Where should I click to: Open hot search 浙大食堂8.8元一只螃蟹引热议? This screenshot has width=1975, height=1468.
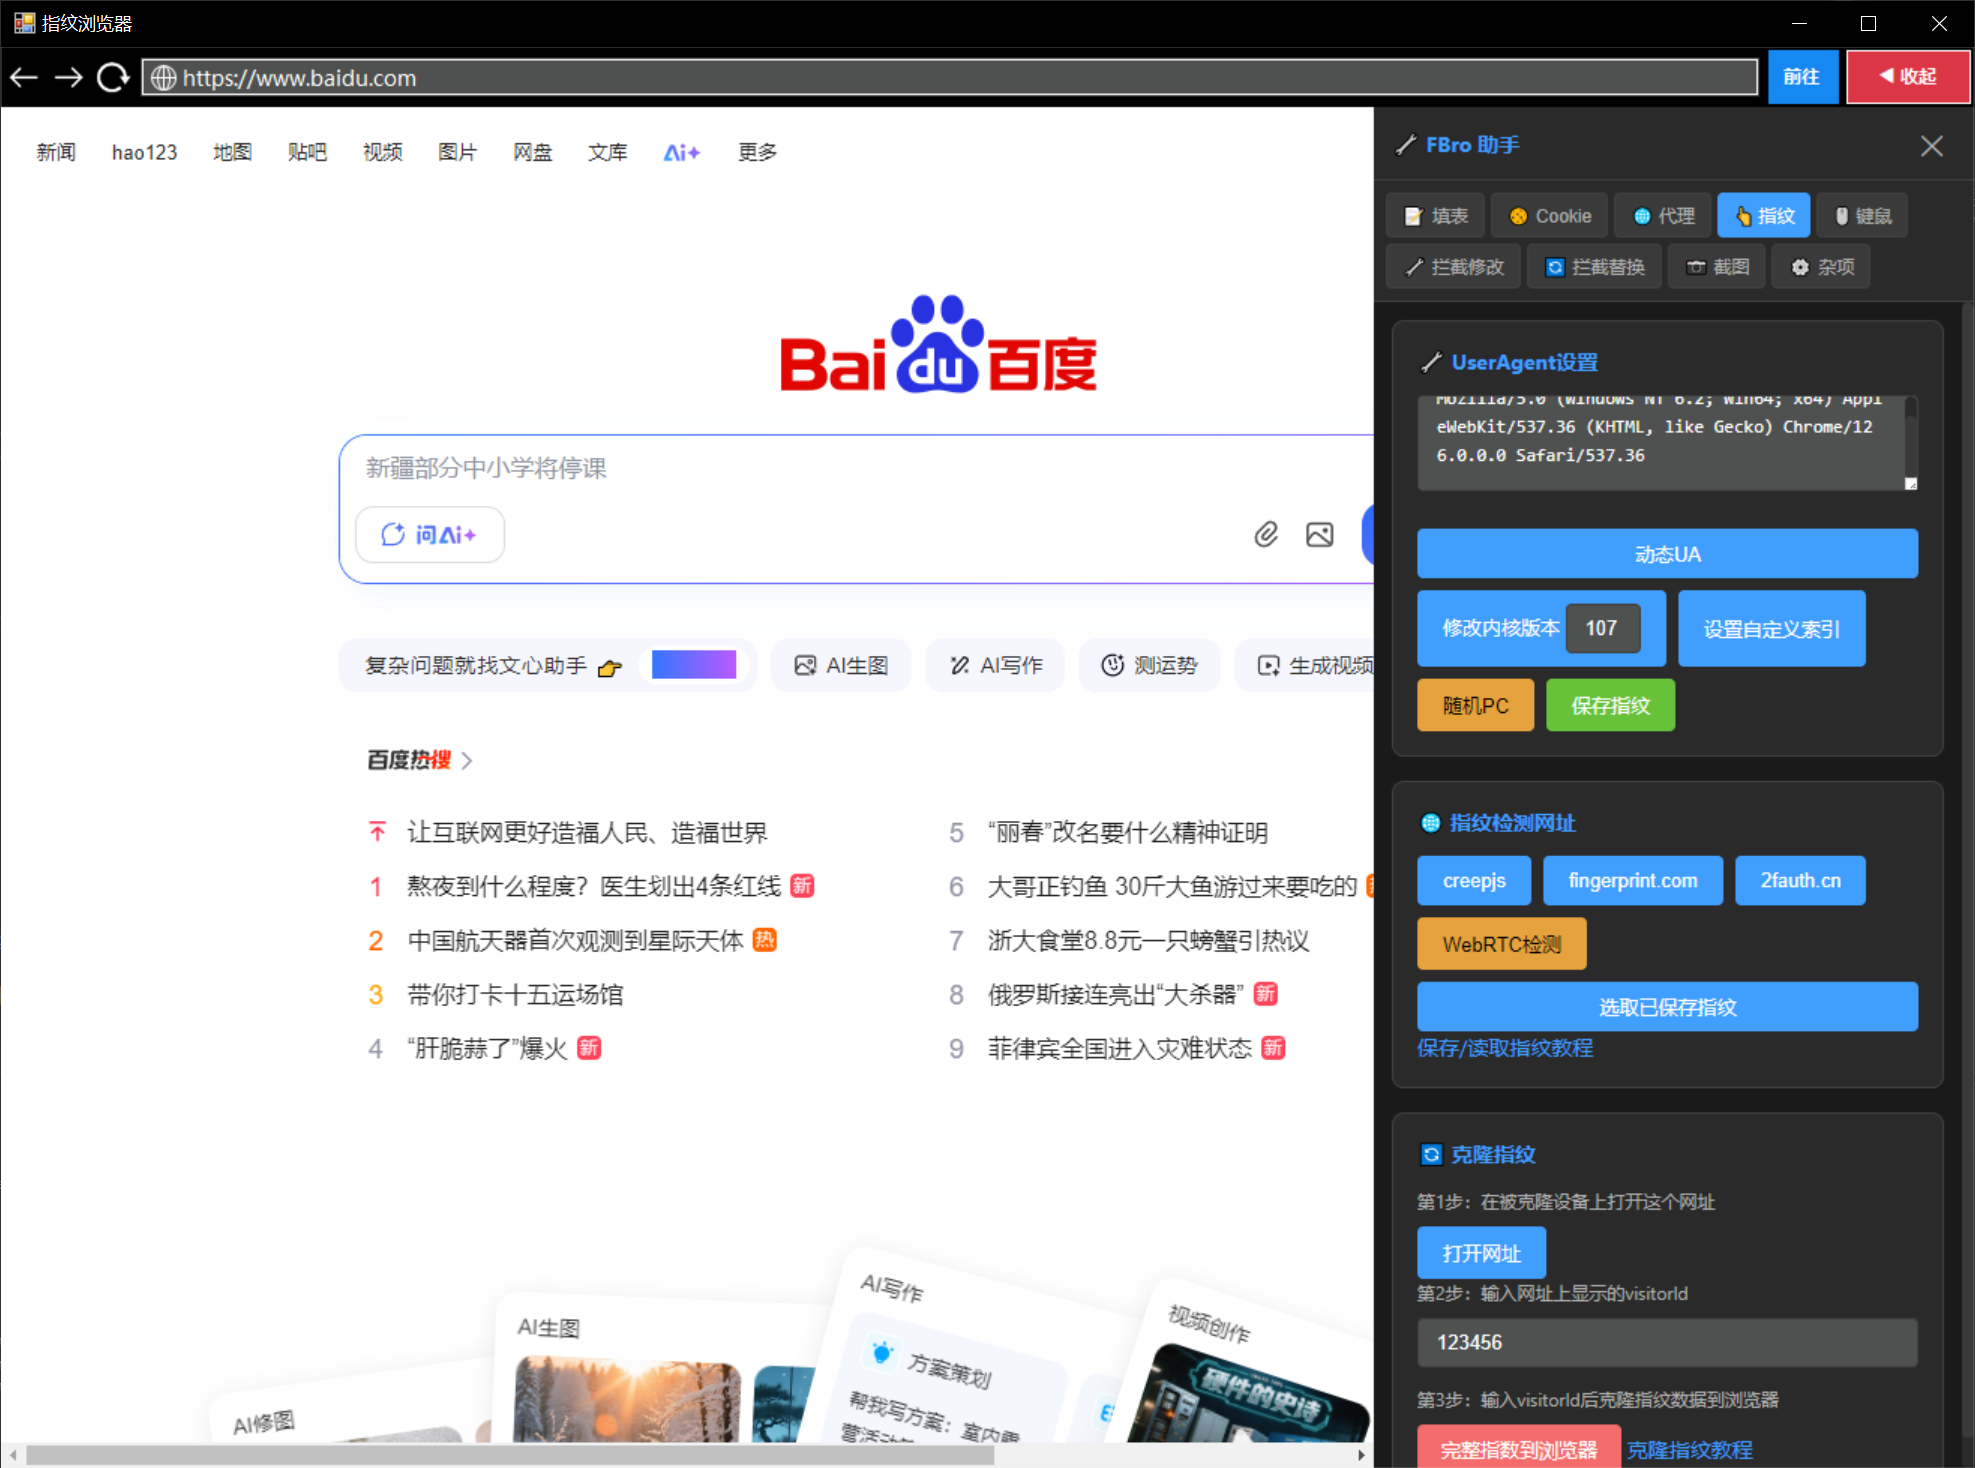click(x=1148, y=941)
